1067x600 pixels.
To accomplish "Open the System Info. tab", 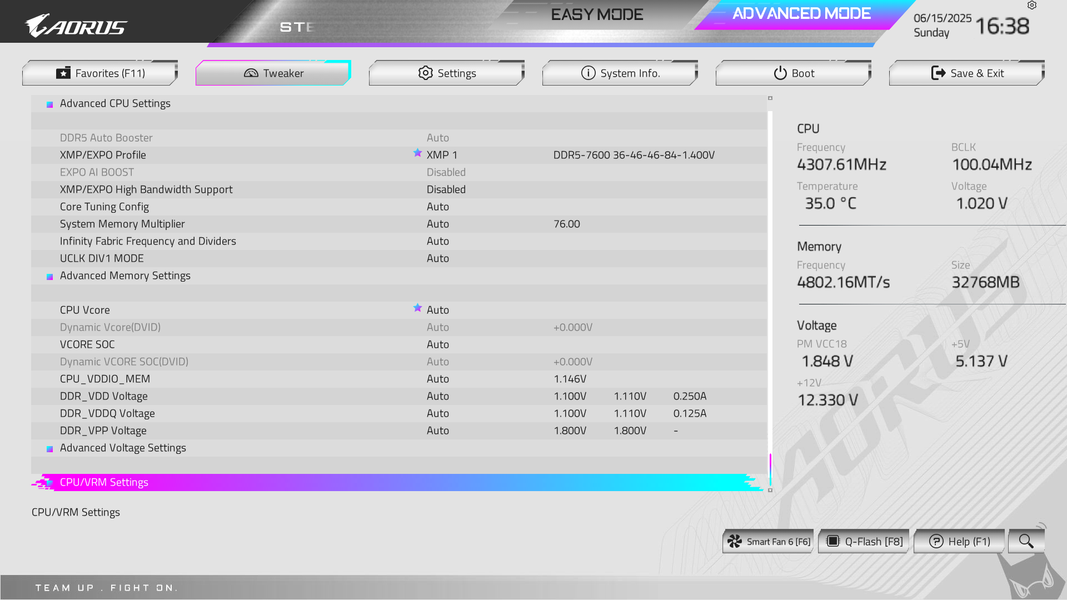I will point(620,73).
